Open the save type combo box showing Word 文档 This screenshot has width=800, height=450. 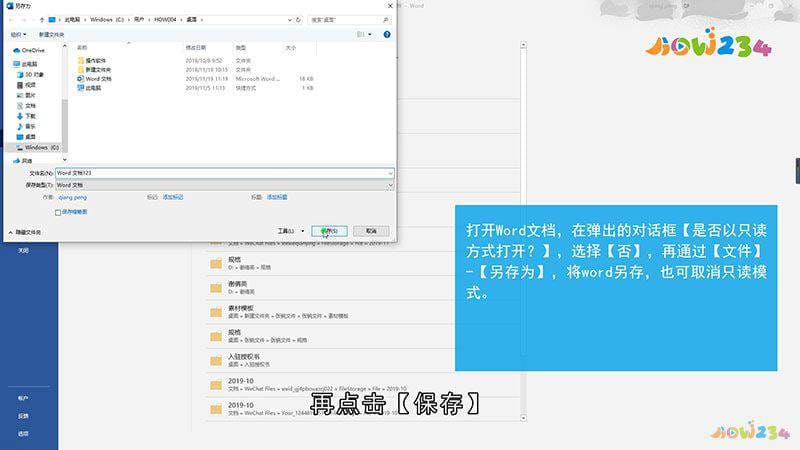(x=224, y=185)
